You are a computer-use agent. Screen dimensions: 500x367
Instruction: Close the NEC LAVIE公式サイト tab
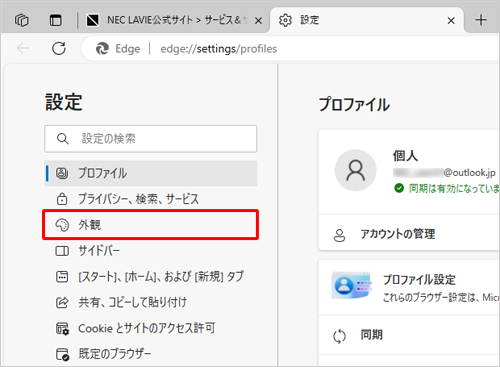click(x=258, y=21)
